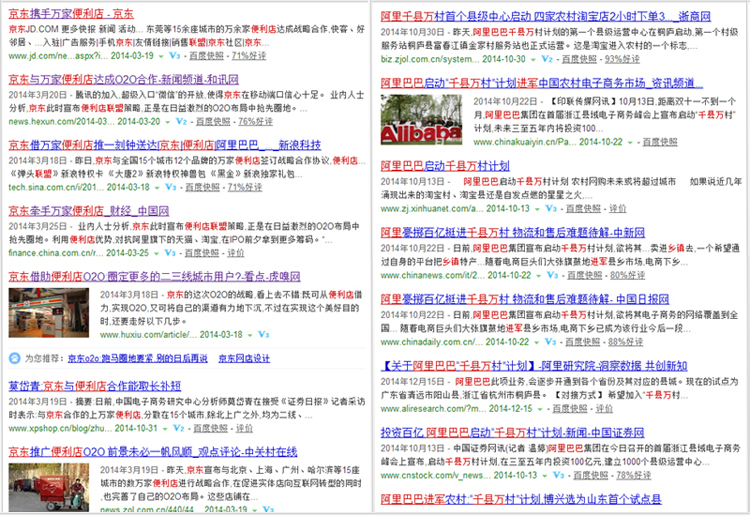The image size is (750, 516).
Task: Open 阿里千县万村首个县级中心启动 浙商网 result
Action: click(546, 17)
